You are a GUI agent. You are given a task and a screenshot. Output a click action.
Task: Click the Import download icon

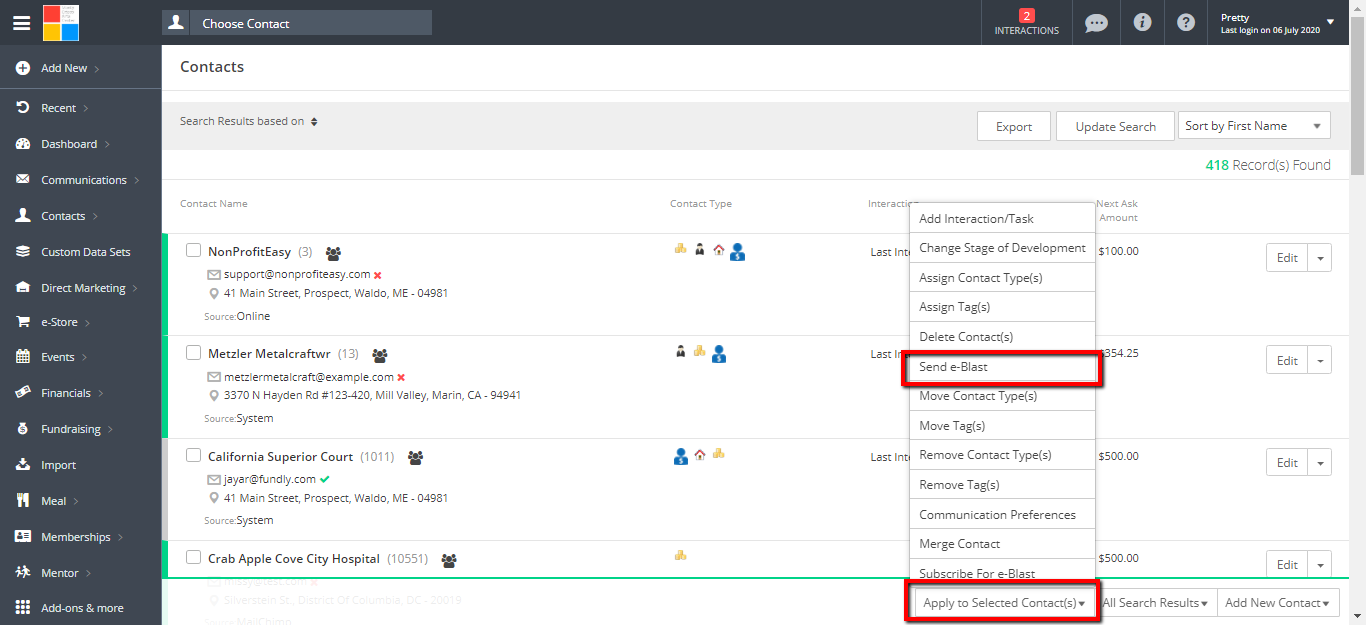(x=22, y=465)
